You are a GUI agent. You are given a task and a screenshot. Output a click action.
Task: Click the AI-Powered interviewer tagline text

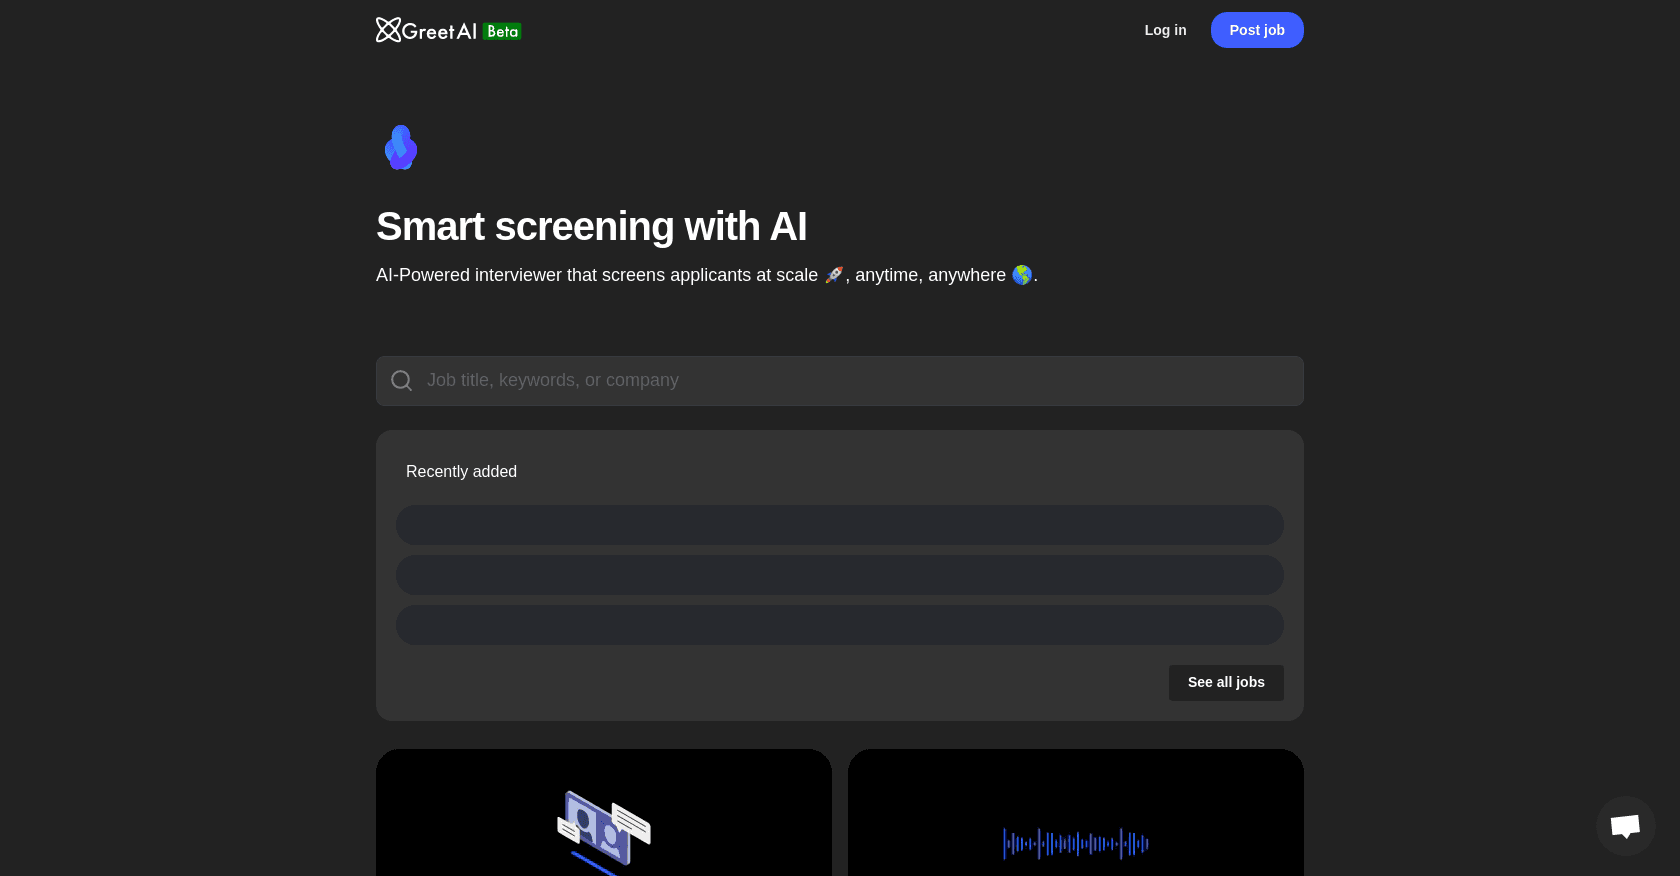coord(596,275)
